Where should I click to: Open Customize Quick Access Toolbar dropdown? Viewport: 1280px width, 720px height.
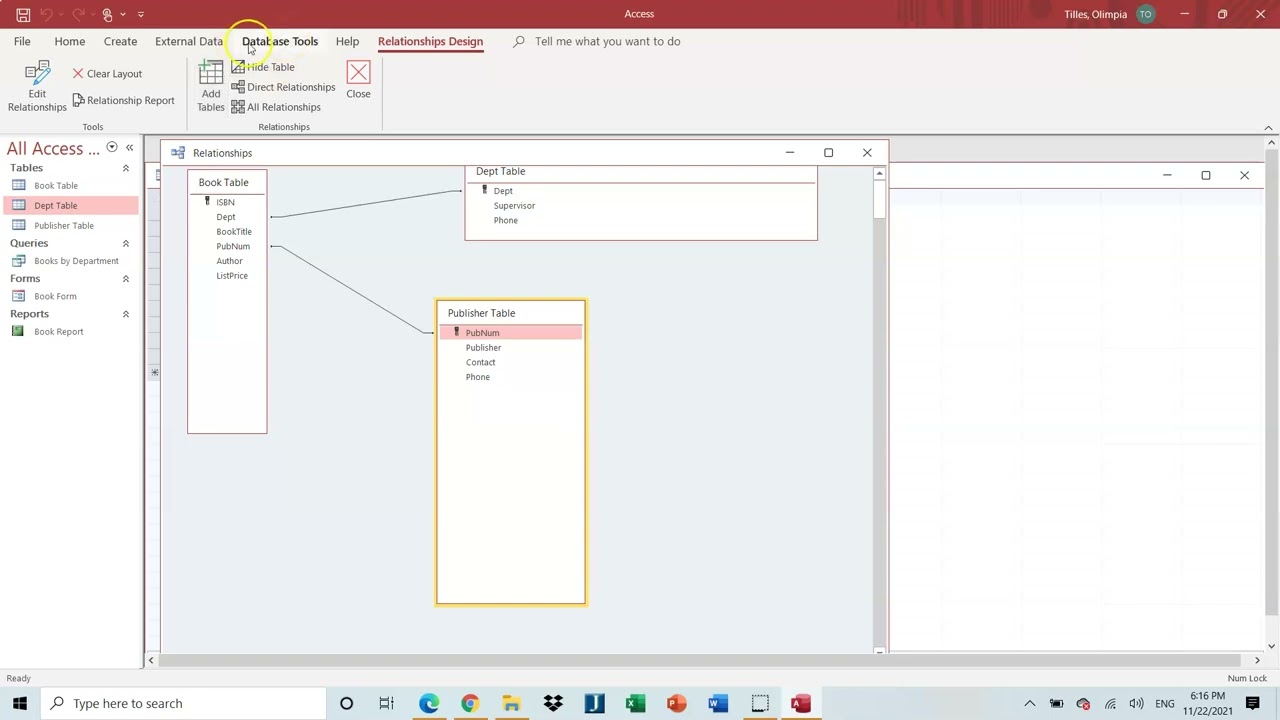[141, 14]
